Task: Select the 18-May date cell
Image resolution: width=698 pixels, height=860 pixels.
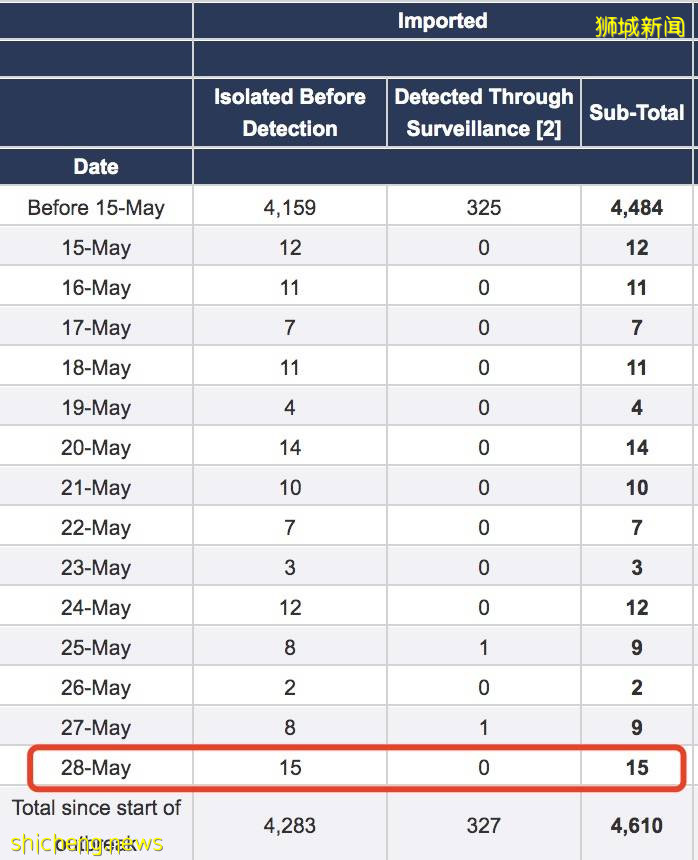Action: [96, 368]
